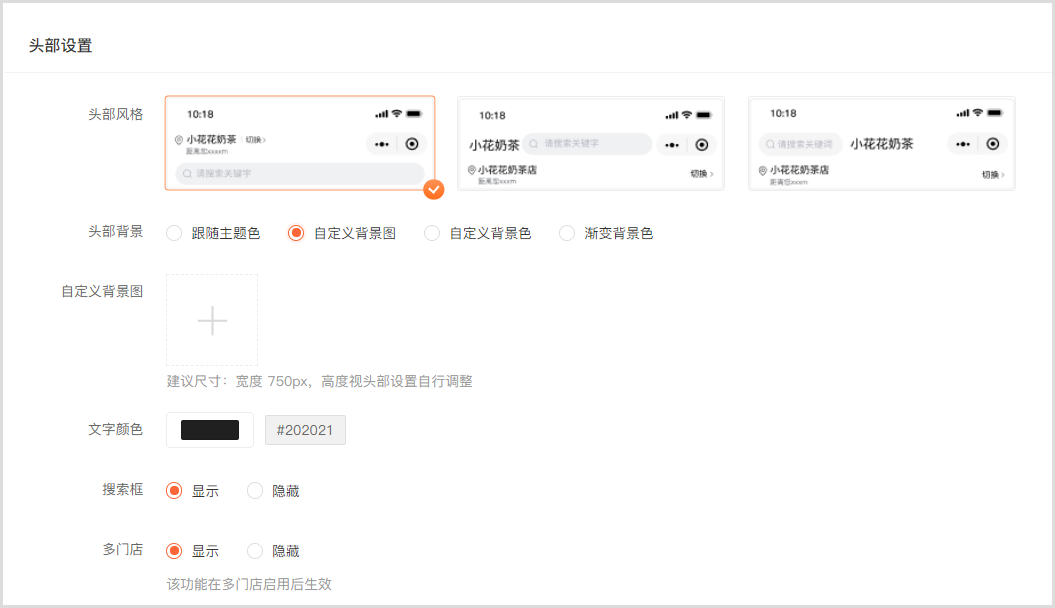1055x608 pixels.
Task: Choose 渐变背景色 for header background
Action: coord(567,233)
